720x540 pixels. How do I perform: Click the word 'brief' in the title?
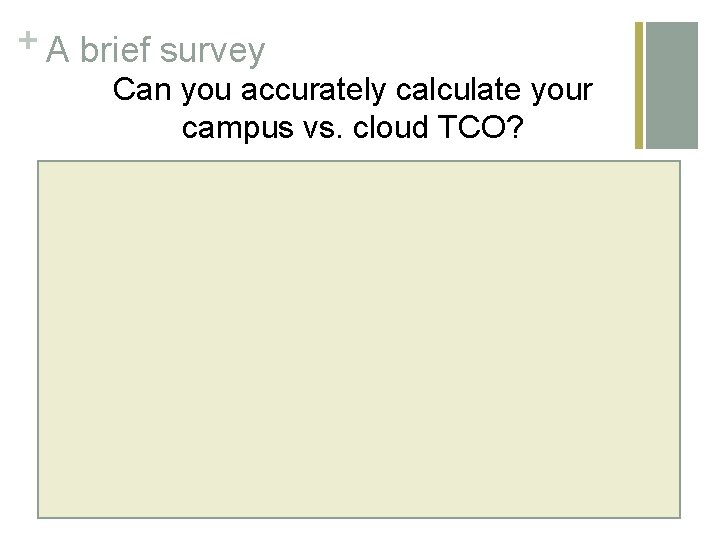[x=116, y=49]
